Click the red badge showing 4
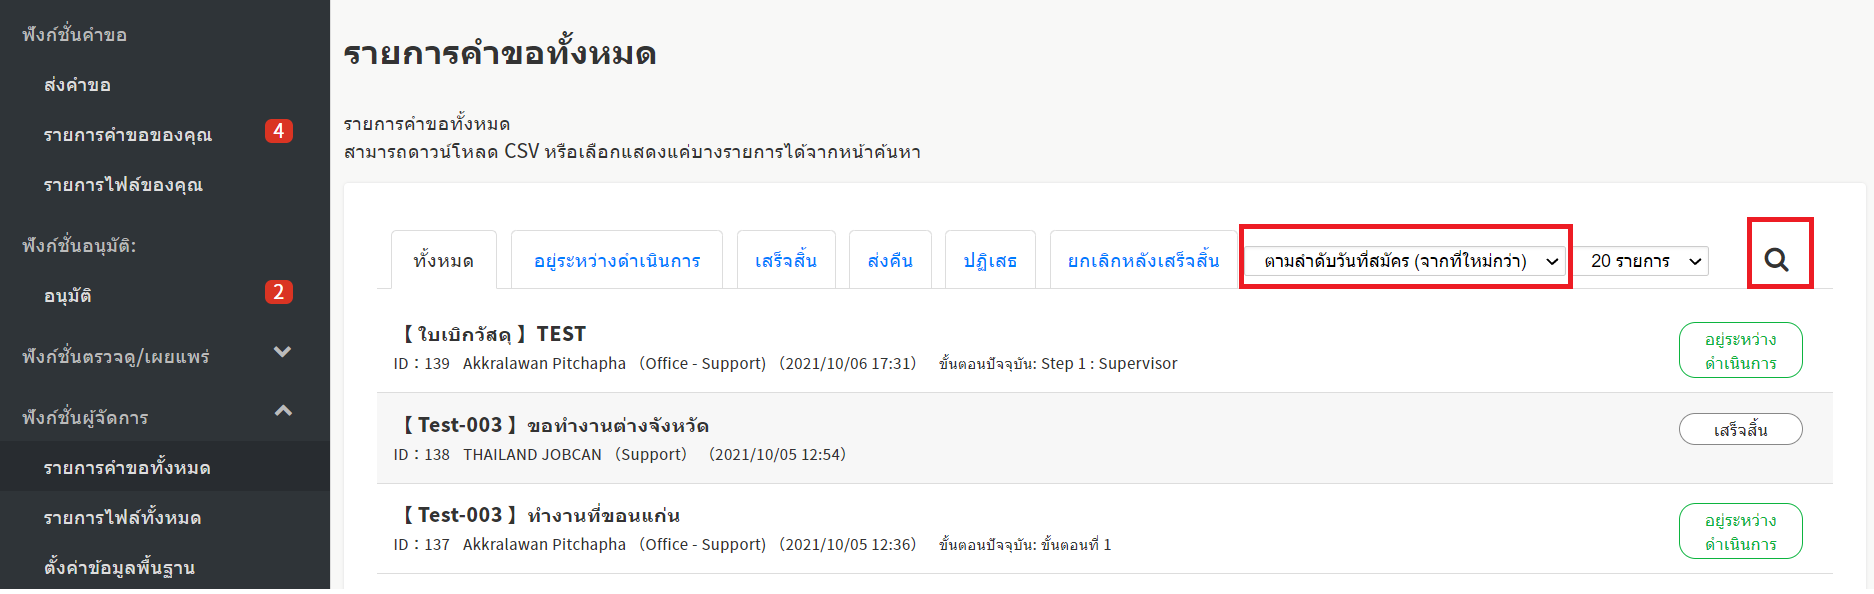Screen dimensions: 1874x594 (x=278, y=132)
